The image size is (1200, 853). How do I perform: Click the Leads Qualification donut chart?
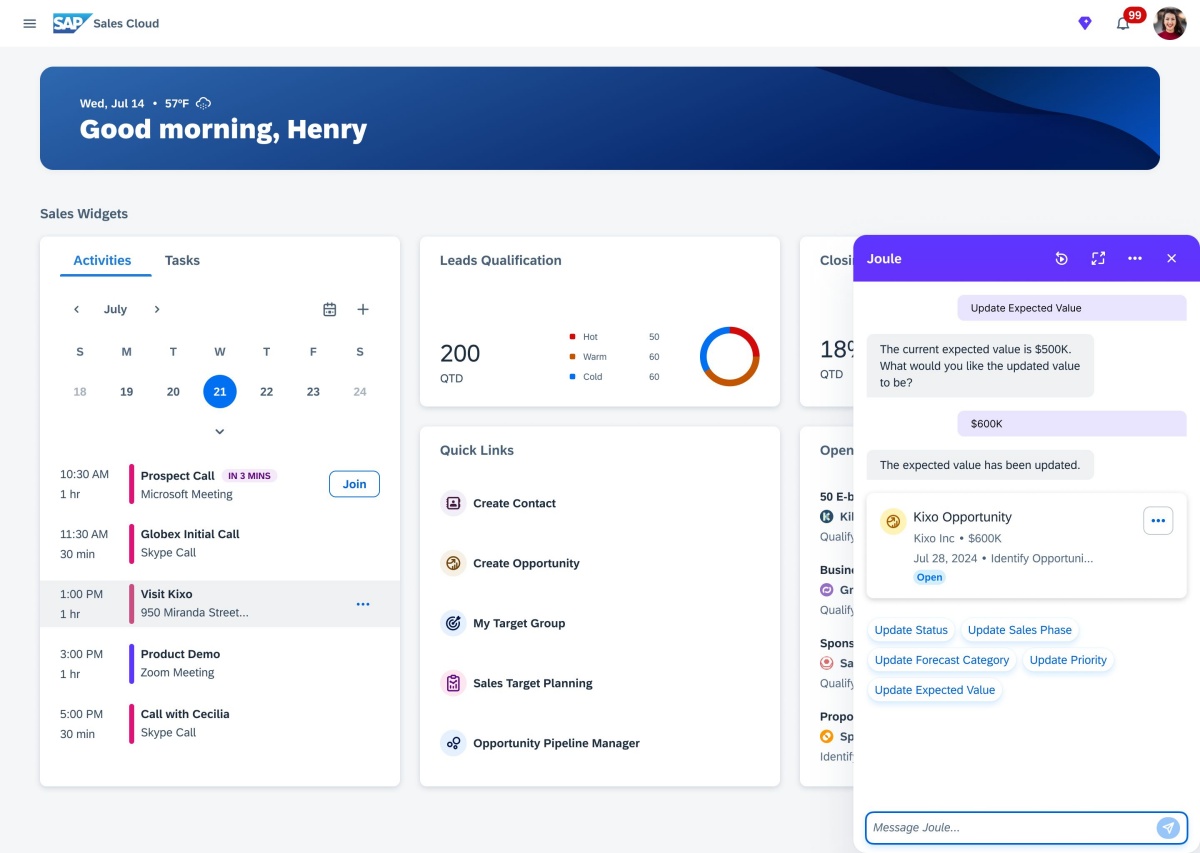pyautogui.click(x=730, y=356)
